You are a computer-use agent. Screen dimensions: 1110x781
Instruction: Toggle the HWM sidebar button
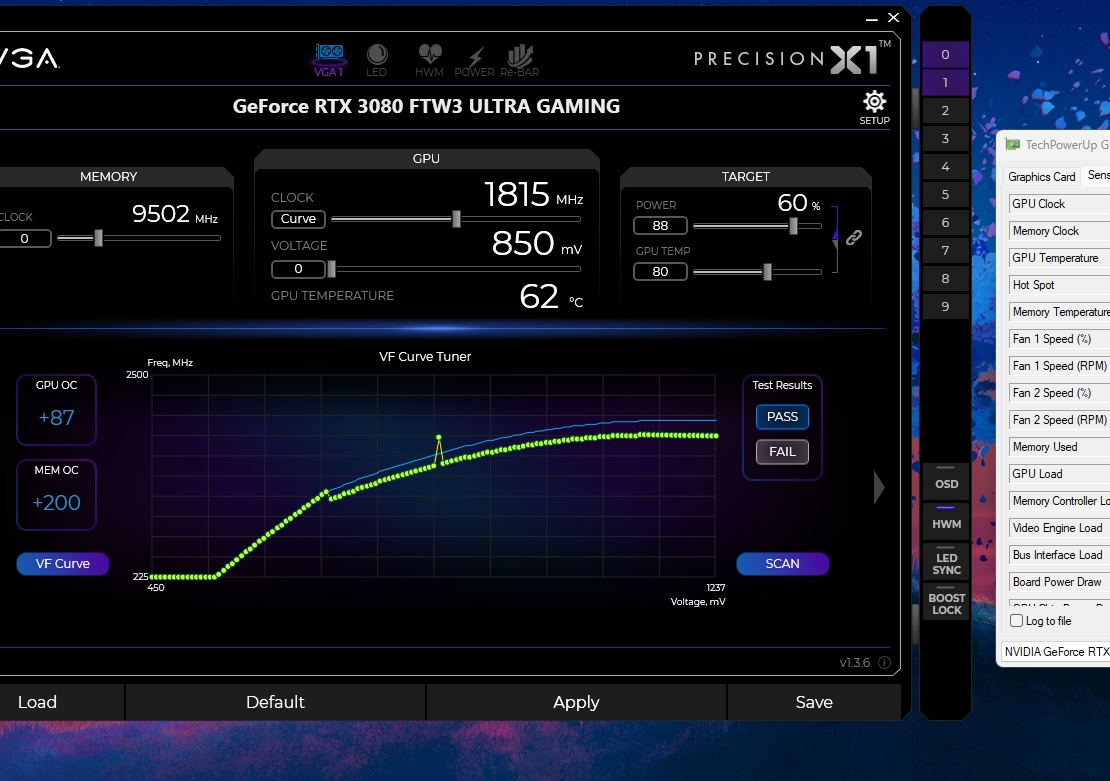click(x=946, y=520)
